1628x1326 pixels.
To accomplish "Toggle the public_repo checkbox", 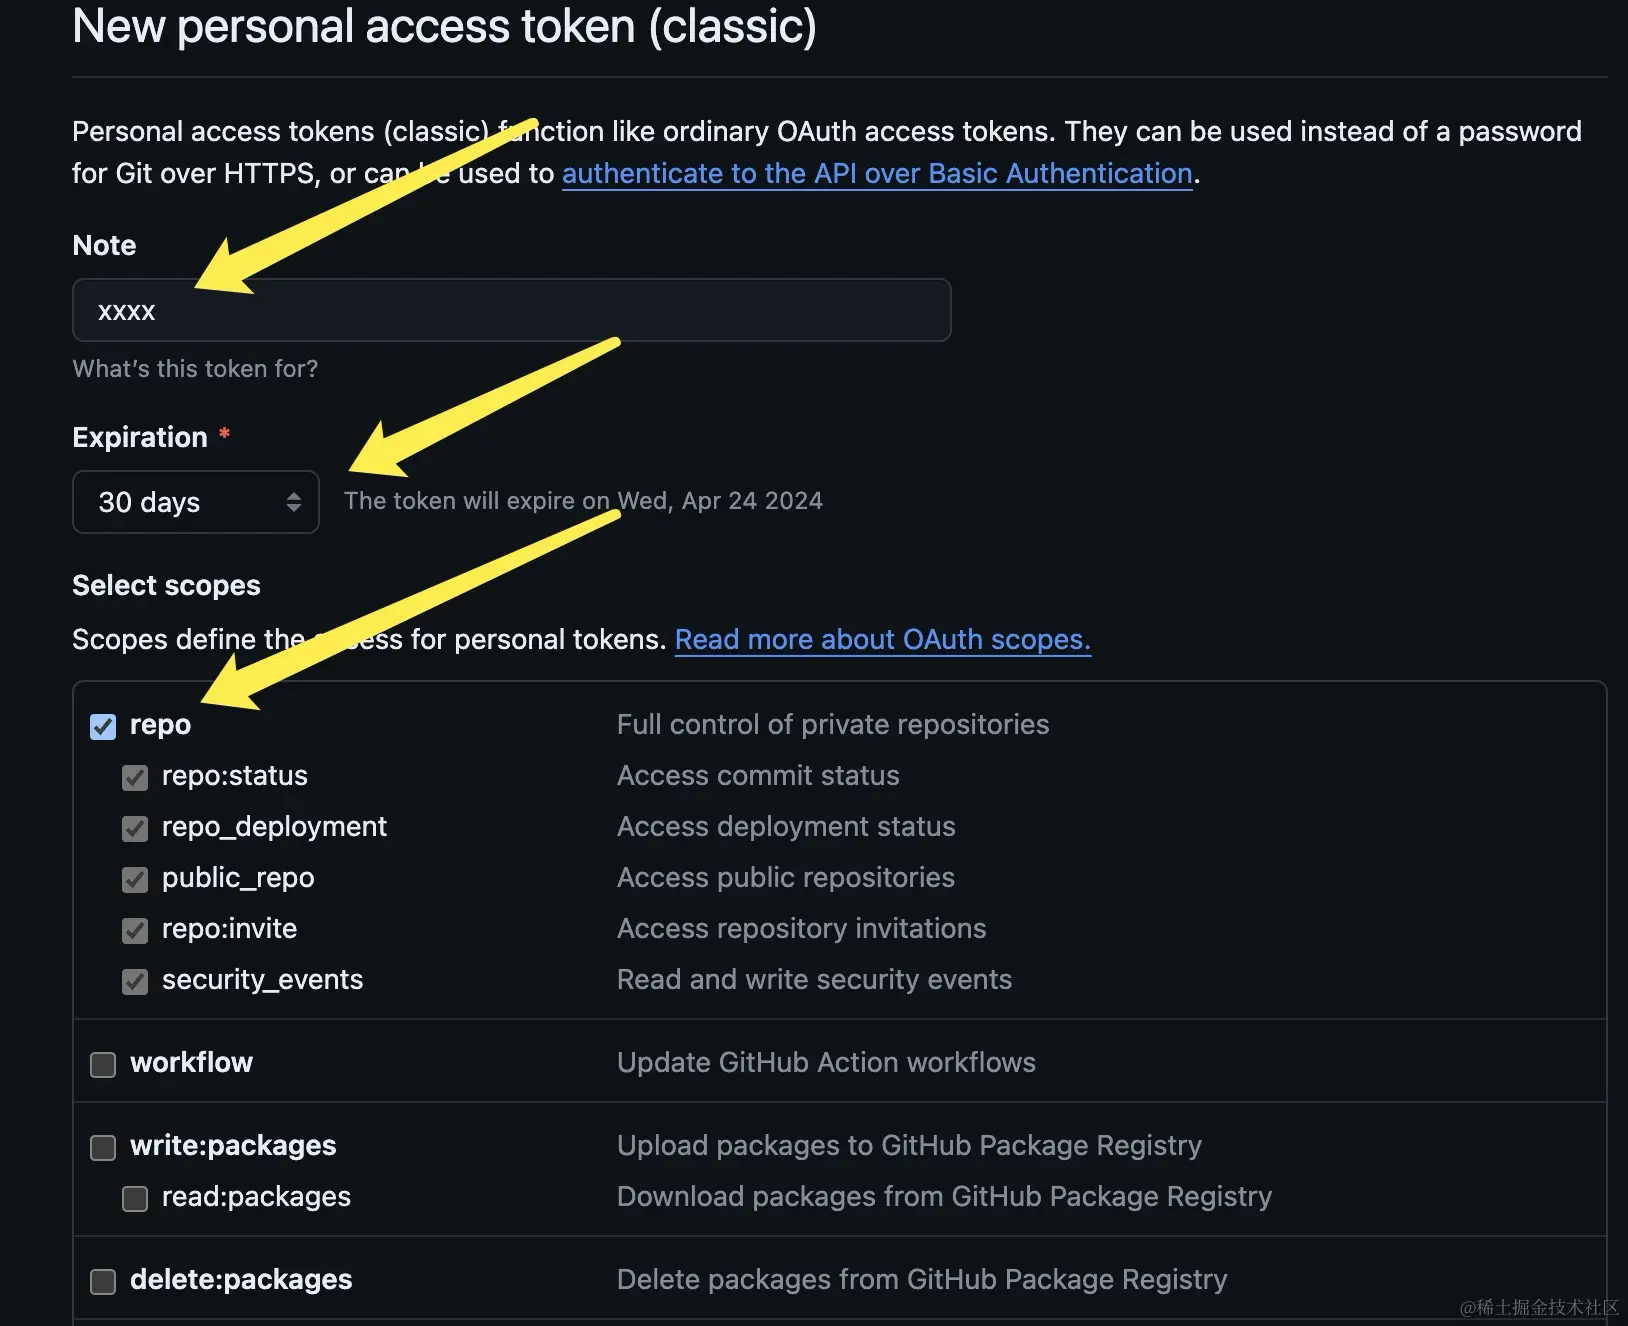I will point(135,879).
